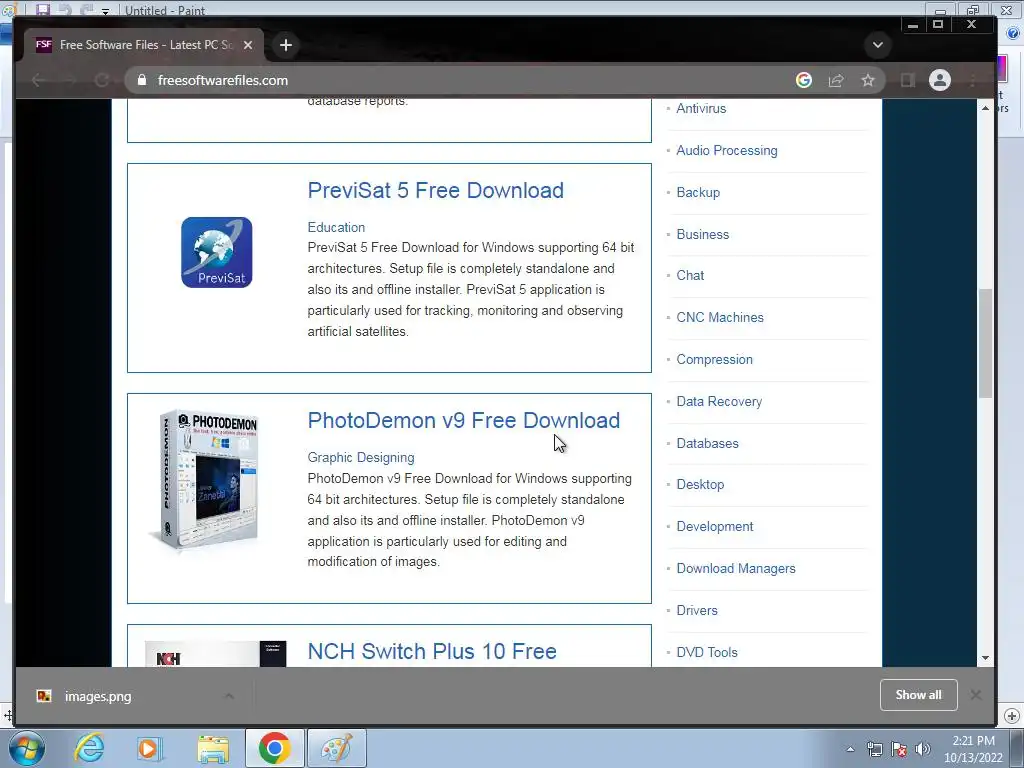
Task: Open Compression category in sidebar
Action: (x=714, y=360)
